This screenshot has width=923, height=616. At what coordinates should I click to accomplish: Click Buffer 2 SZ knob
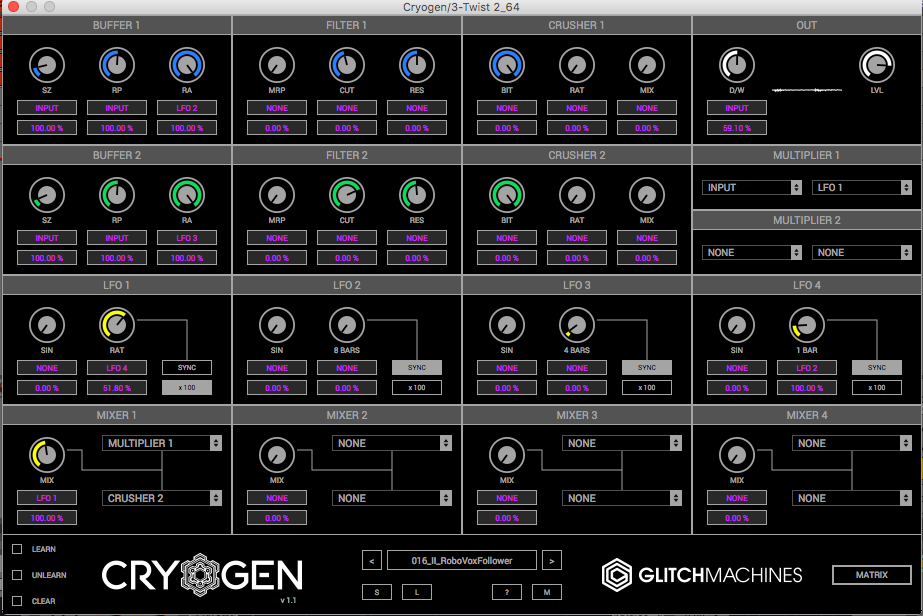coord(47,196)
